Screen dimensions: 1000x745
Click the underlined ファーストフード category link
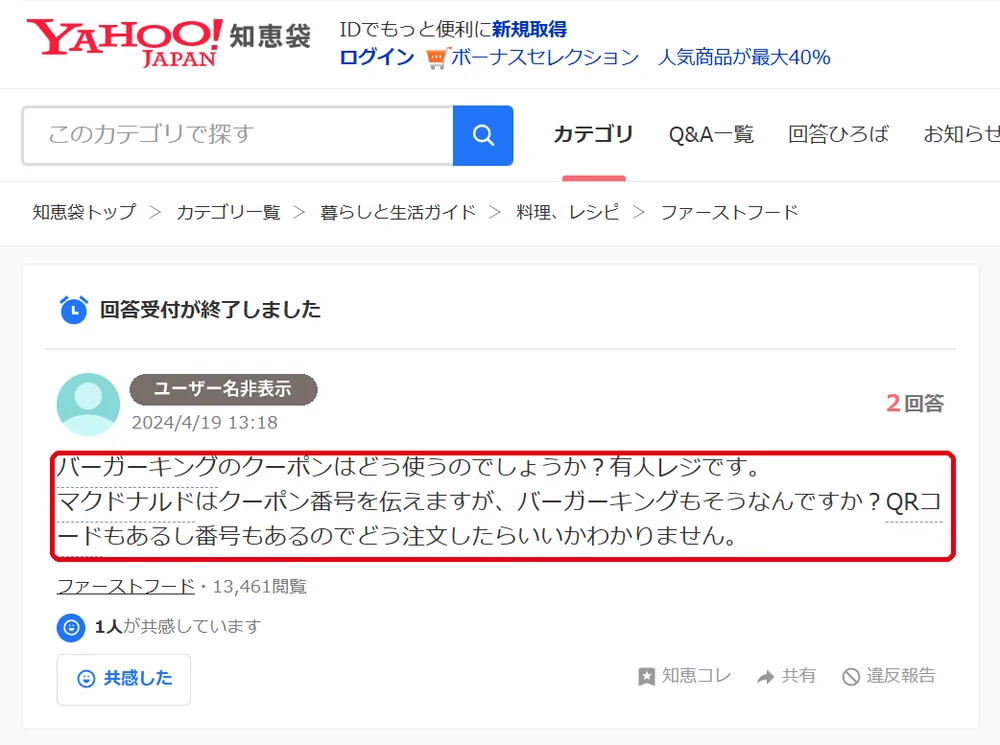[126, 586]
